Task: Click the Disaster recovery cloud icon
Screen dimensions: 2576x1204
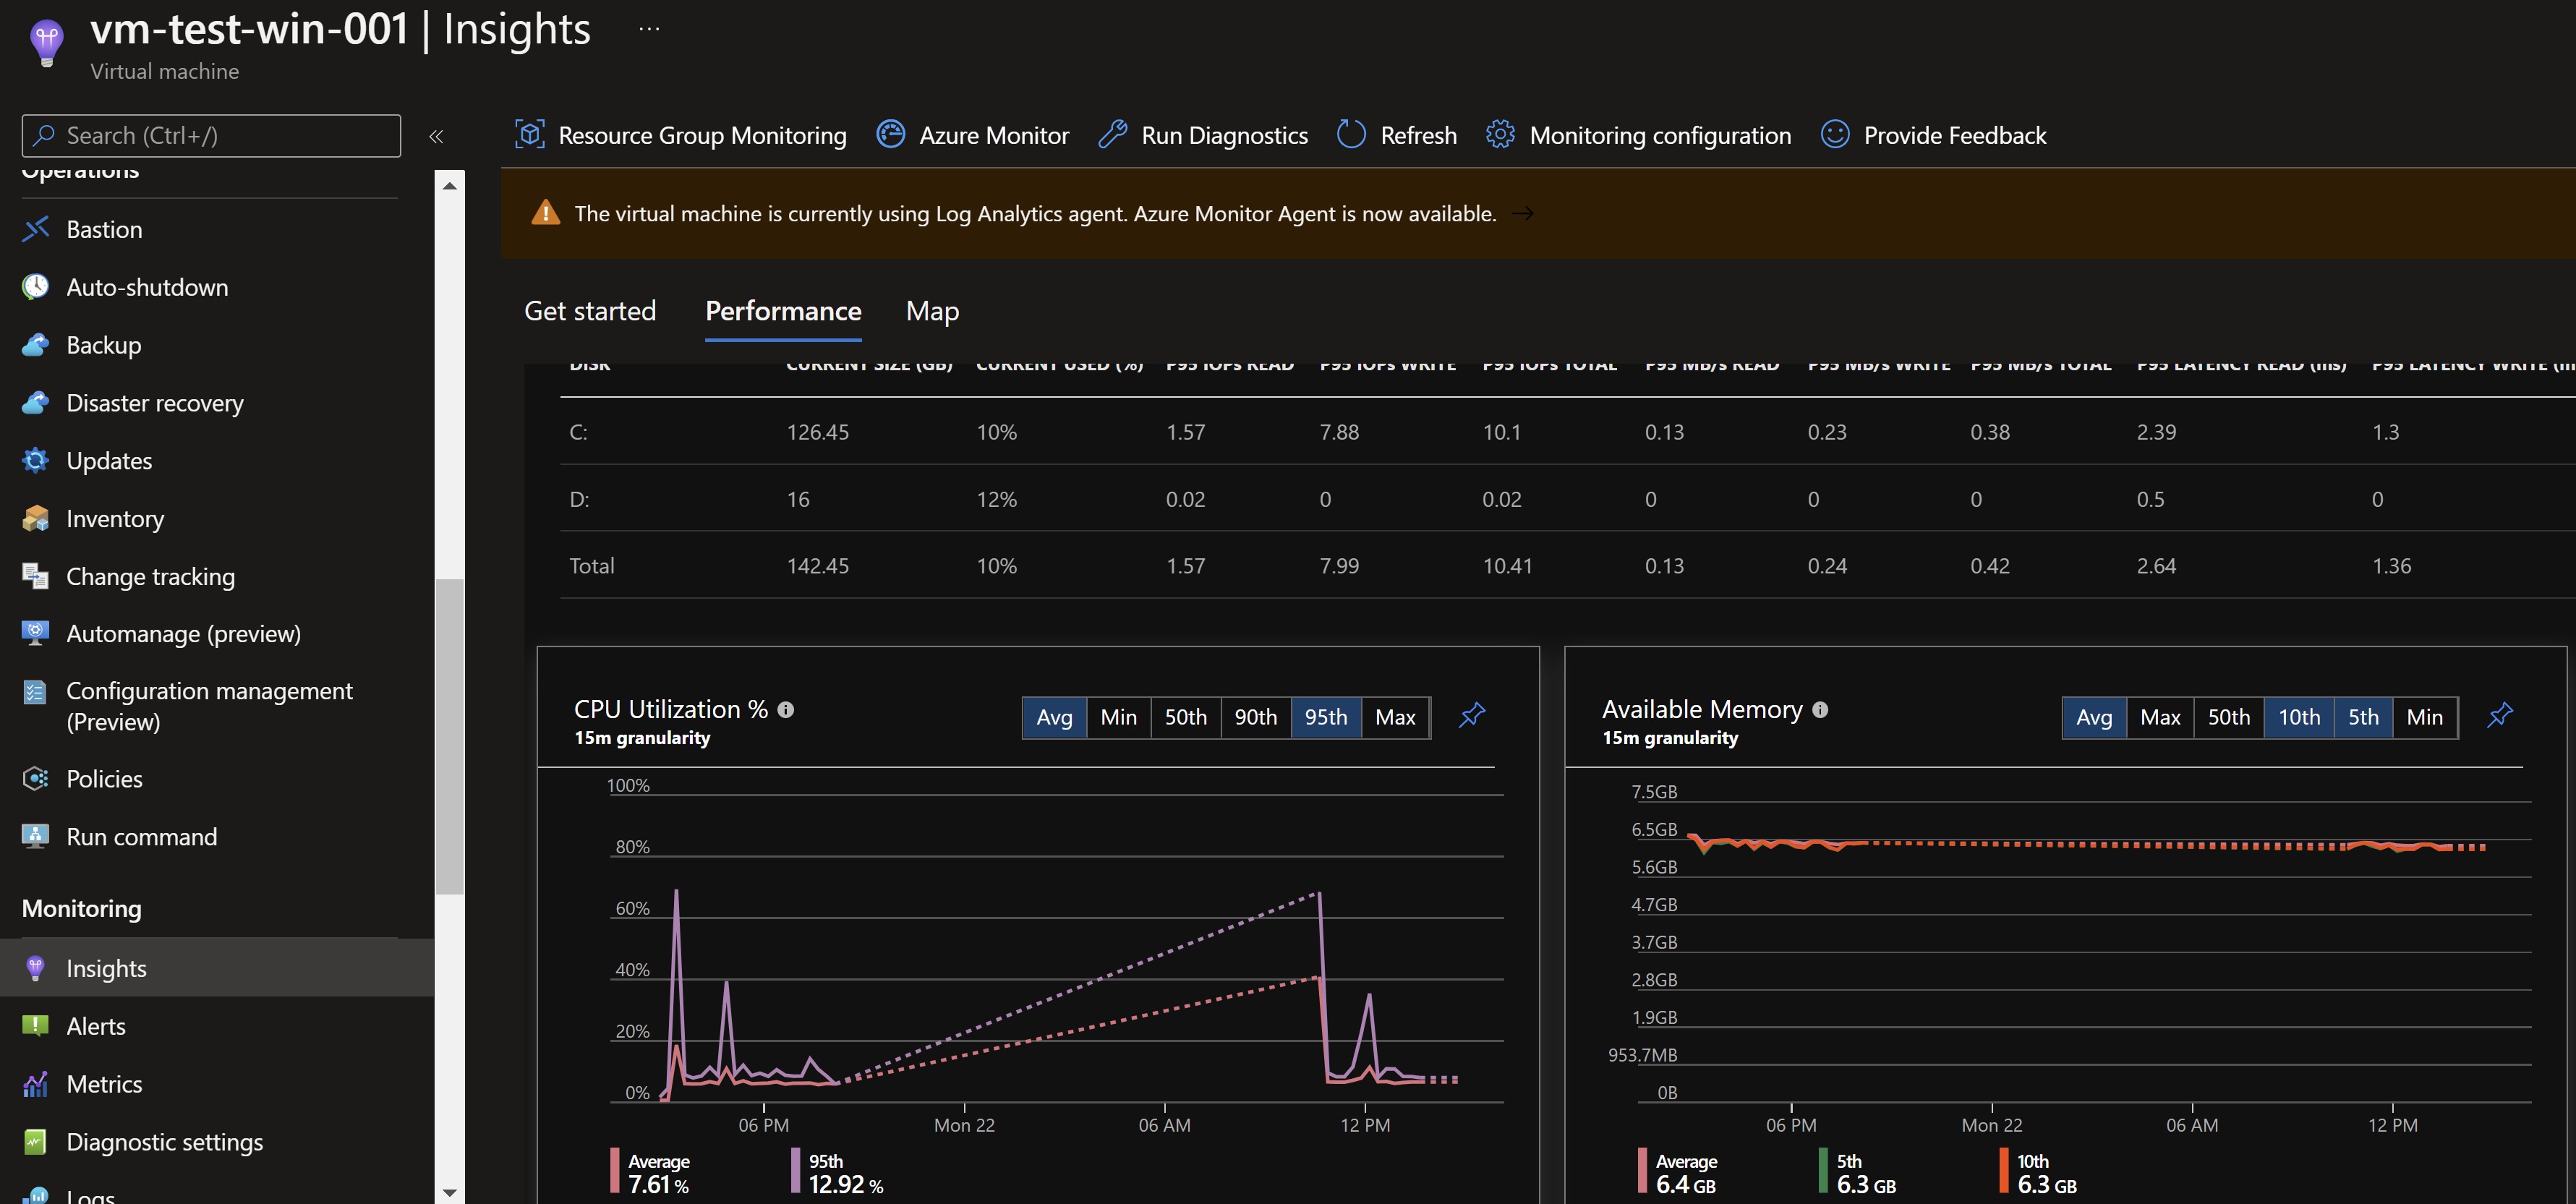Action: tap(35, 403)
